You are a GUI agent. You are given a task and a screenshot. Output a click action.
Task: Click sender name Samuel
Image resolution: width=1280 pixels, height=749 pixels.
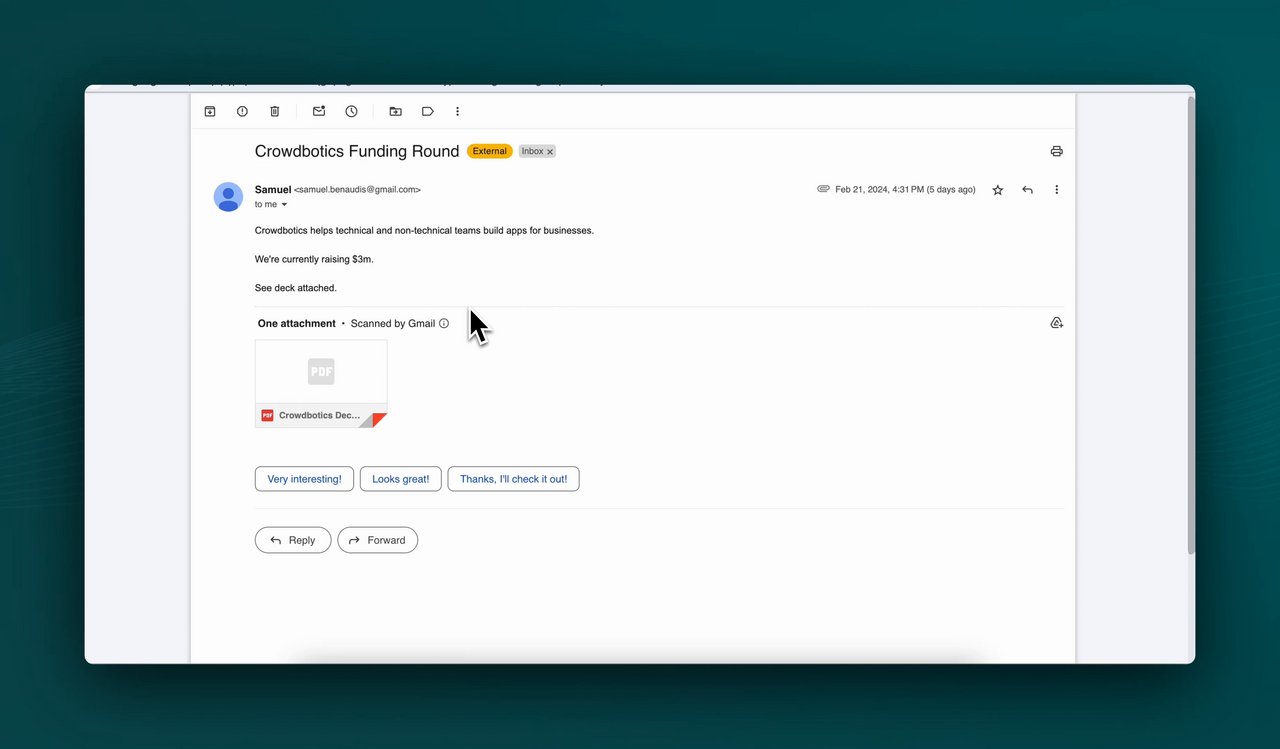pos(273,189)
